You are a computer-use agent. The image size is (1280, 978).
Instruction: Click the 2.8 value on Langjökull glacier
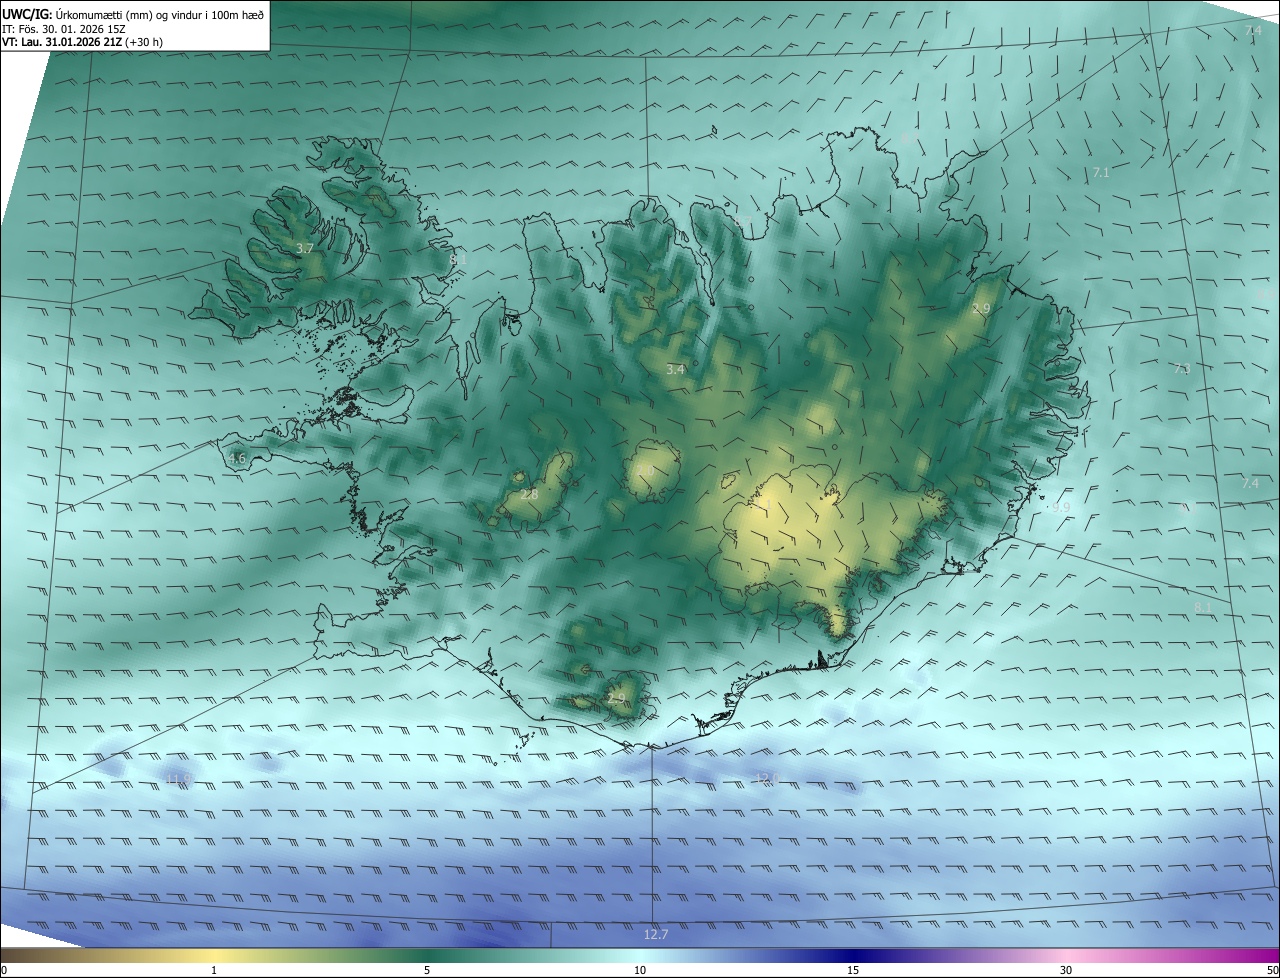529,494
